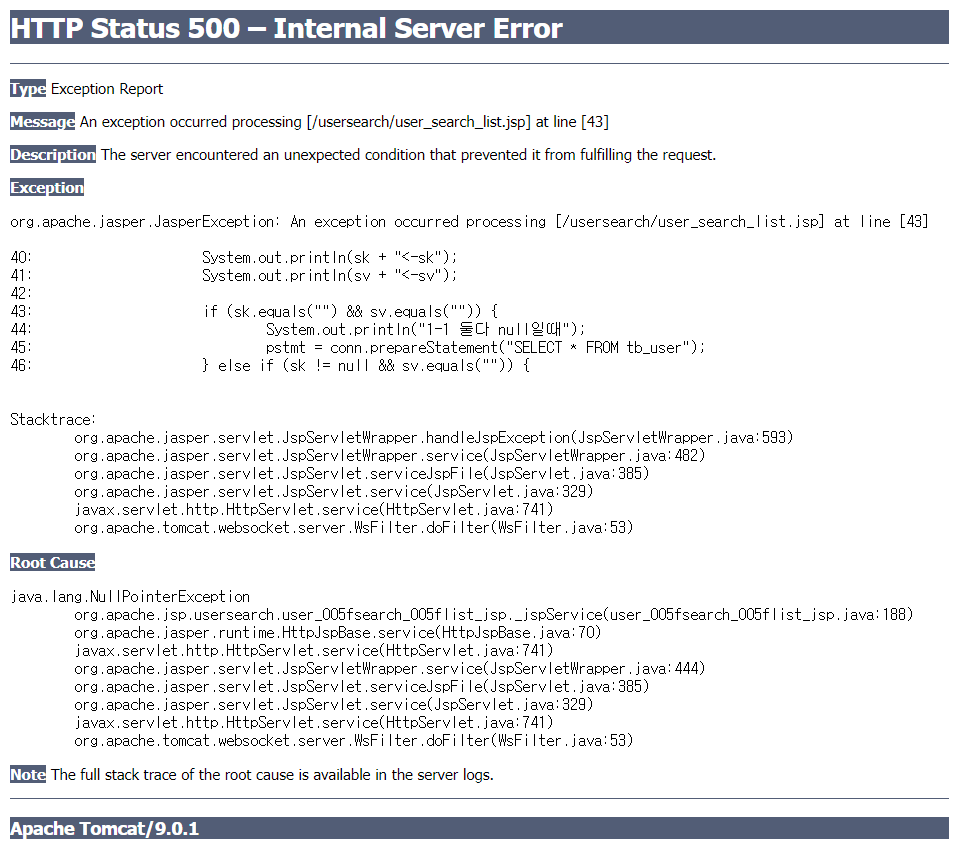Click the 'JspServletWrapper.java:482' stack line

389,456
